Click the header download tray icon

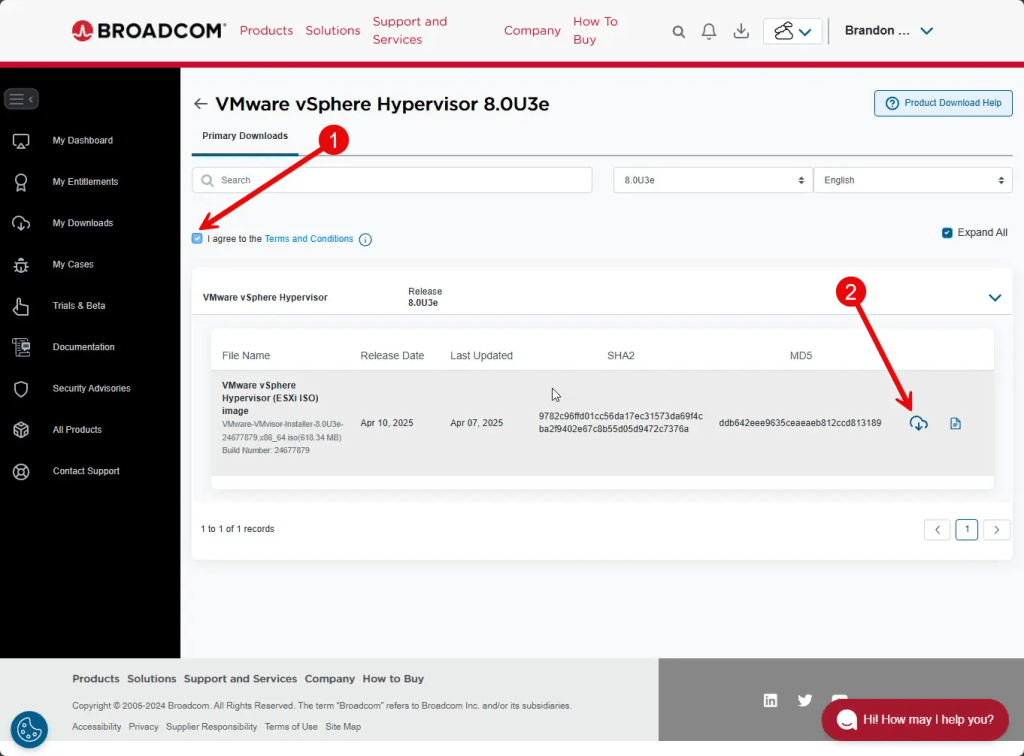click(x=741, y=32)
